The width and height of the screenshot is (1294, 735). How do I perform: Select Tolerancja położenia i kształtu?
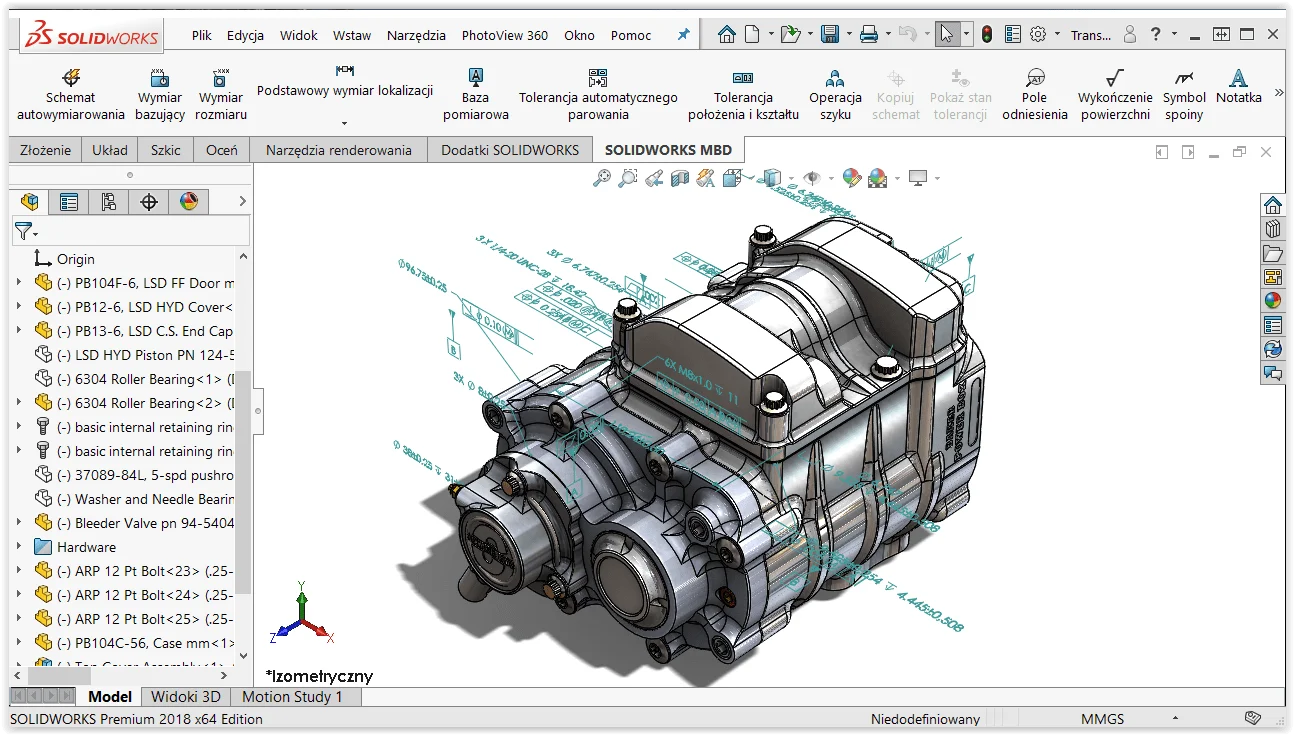pyautogui.click(x=743, y=94)
